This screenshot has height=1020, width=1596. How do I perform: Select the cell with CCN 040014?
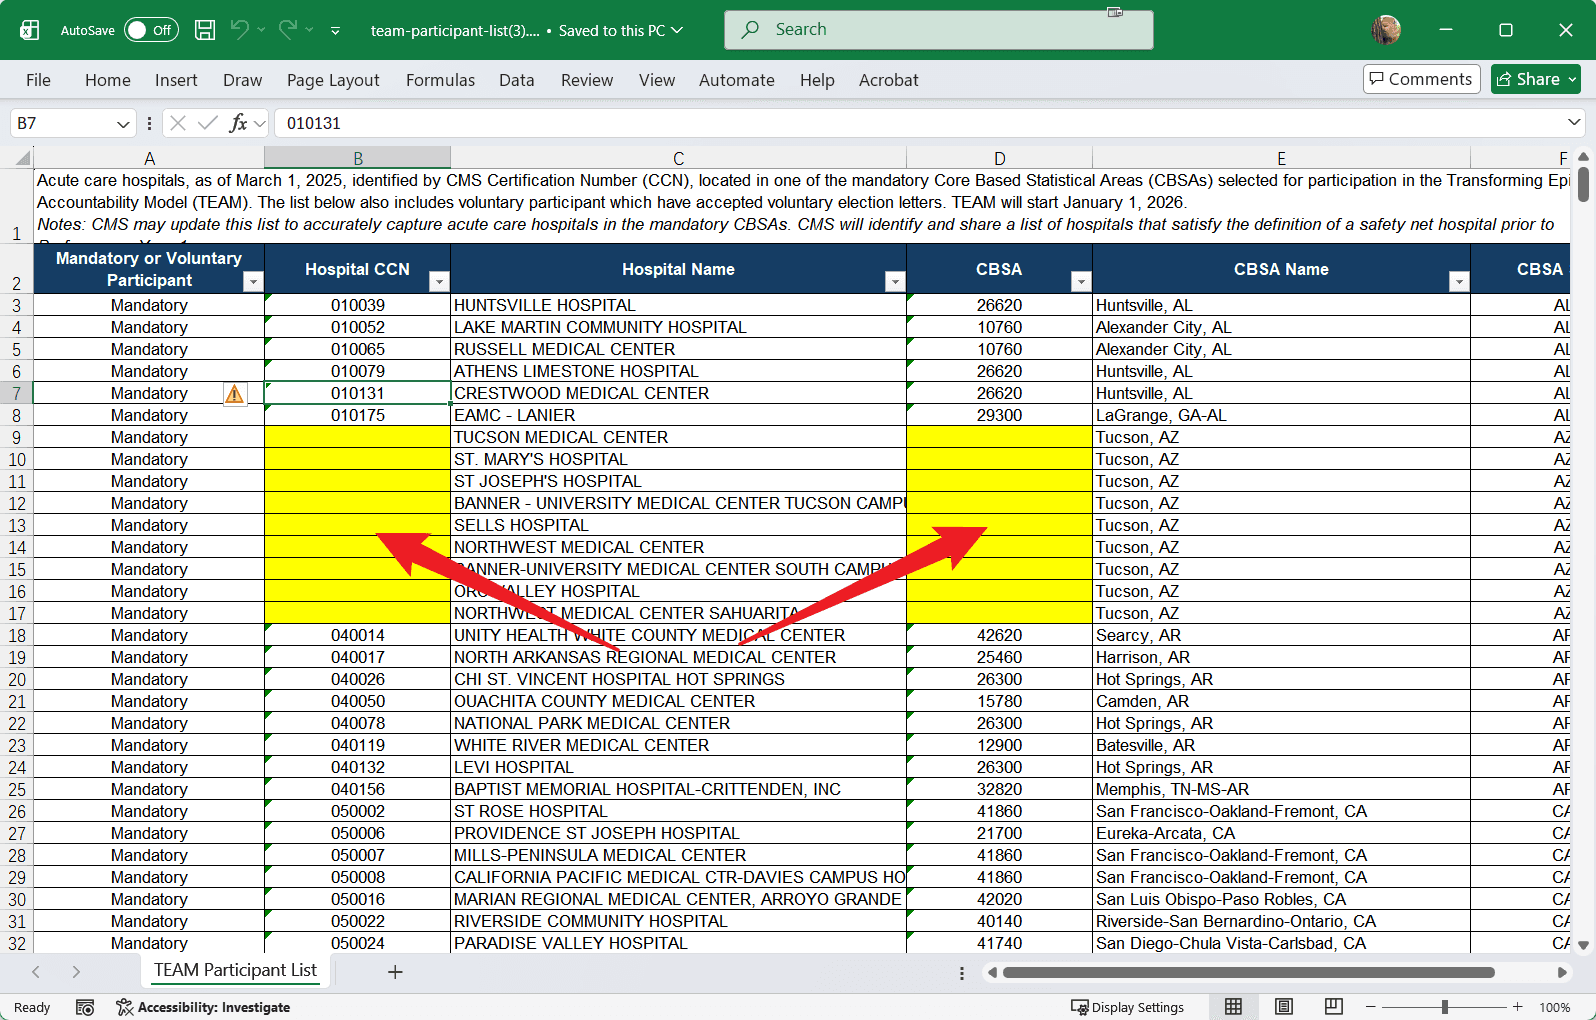357,636
